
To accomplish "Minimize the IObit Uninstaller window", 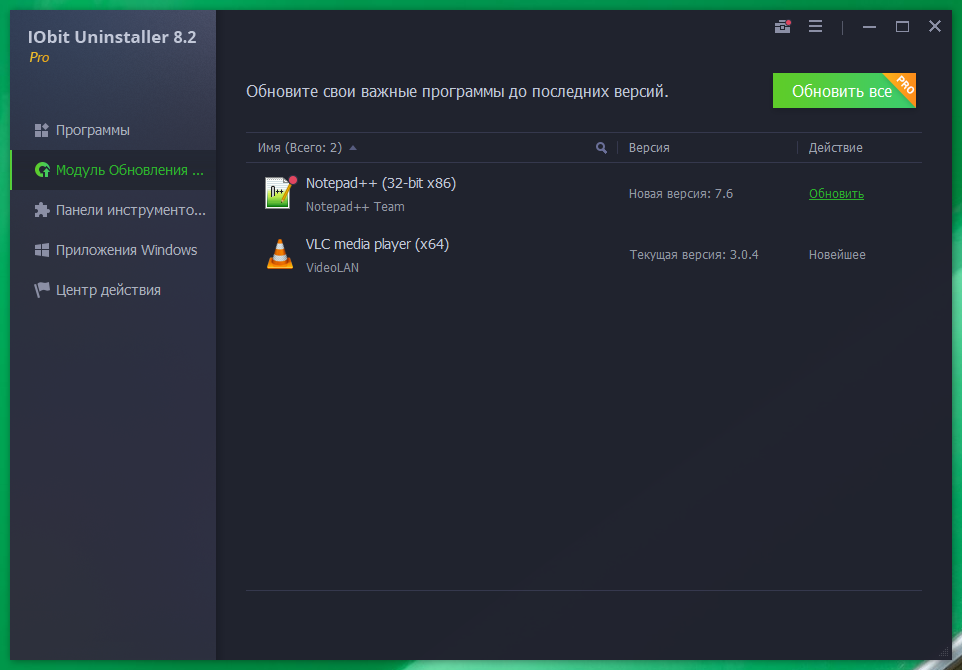I will [869, 26].
